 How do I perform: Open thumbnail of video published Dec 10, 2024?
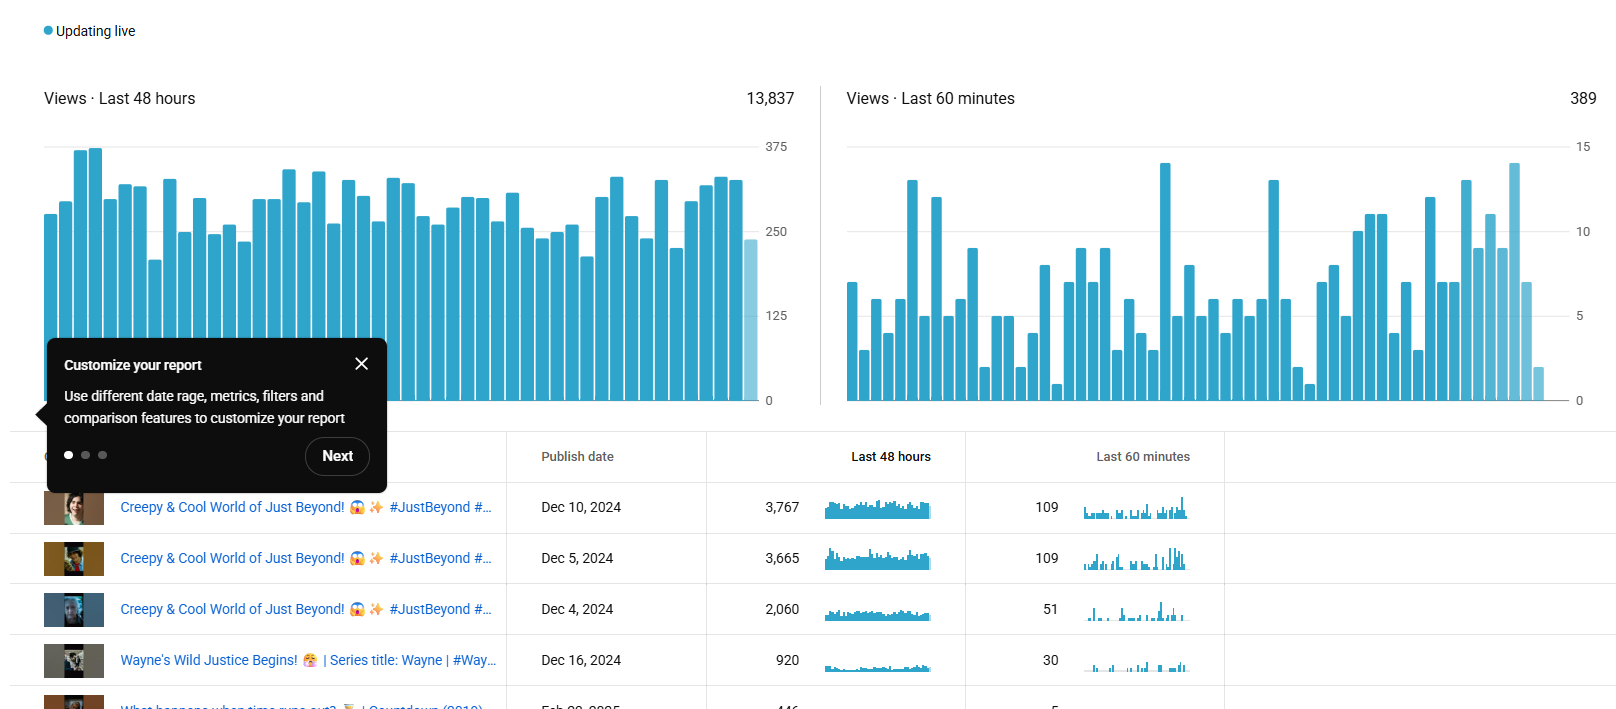point(74,508)
